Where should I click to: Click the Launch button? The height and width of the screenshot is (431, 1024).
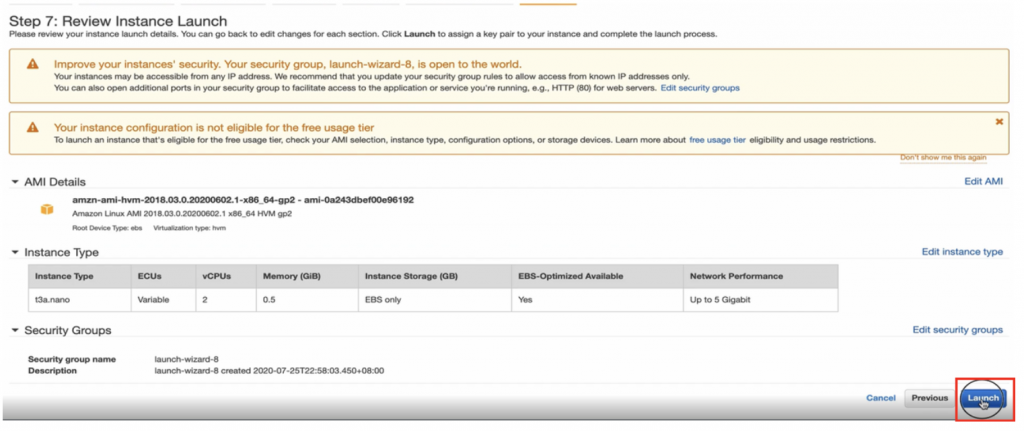tap(983, 398)
